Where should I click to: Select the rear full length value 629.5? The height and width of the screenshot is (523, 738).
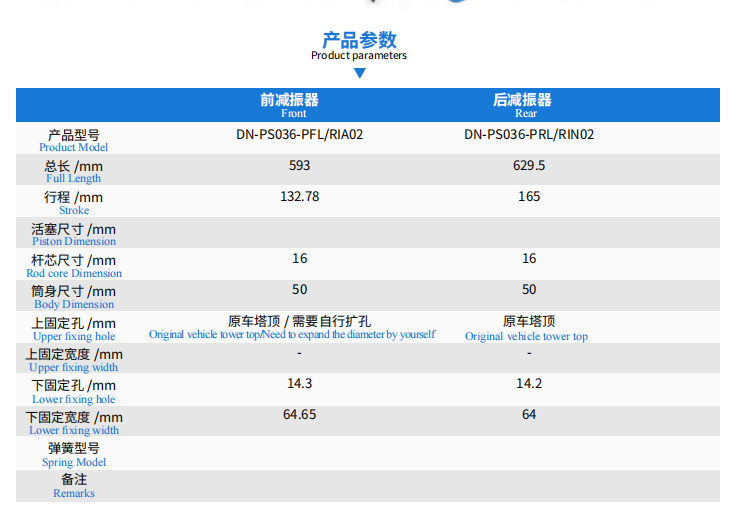pos(529,165)
